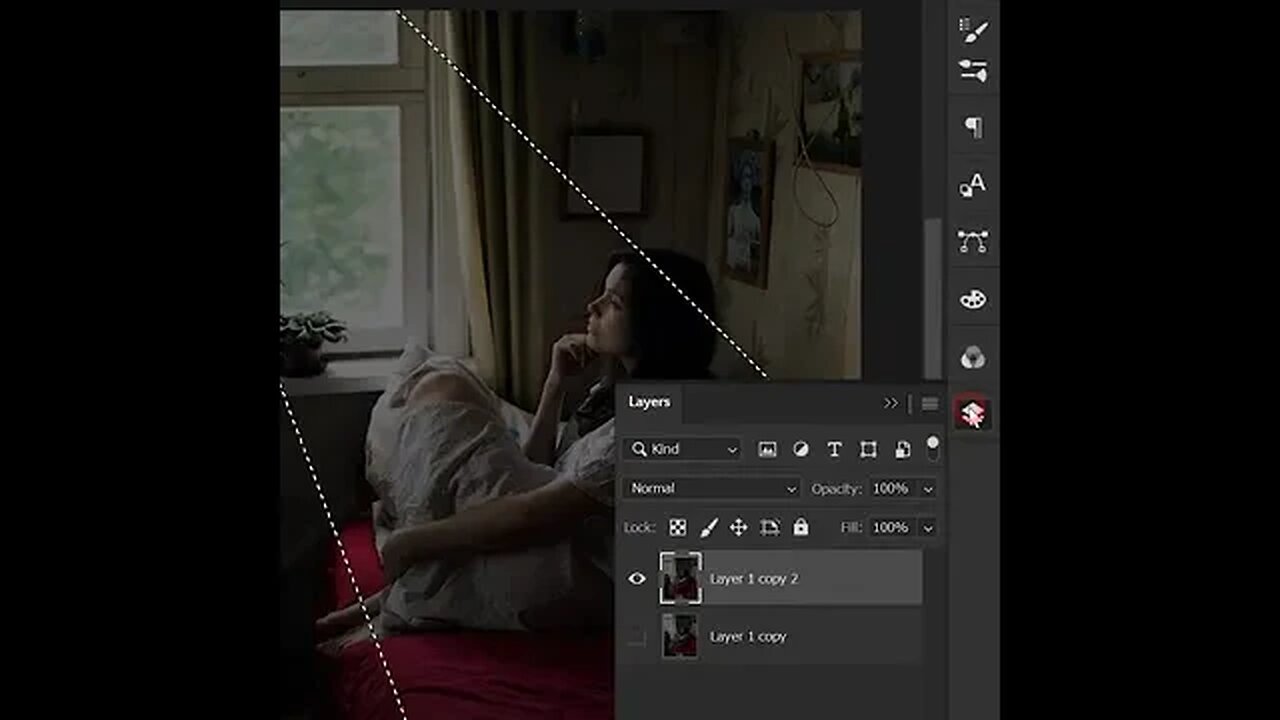
Task: Open the Character Styles panel icon
Action: pyautogui.click(x=973, y=184)
